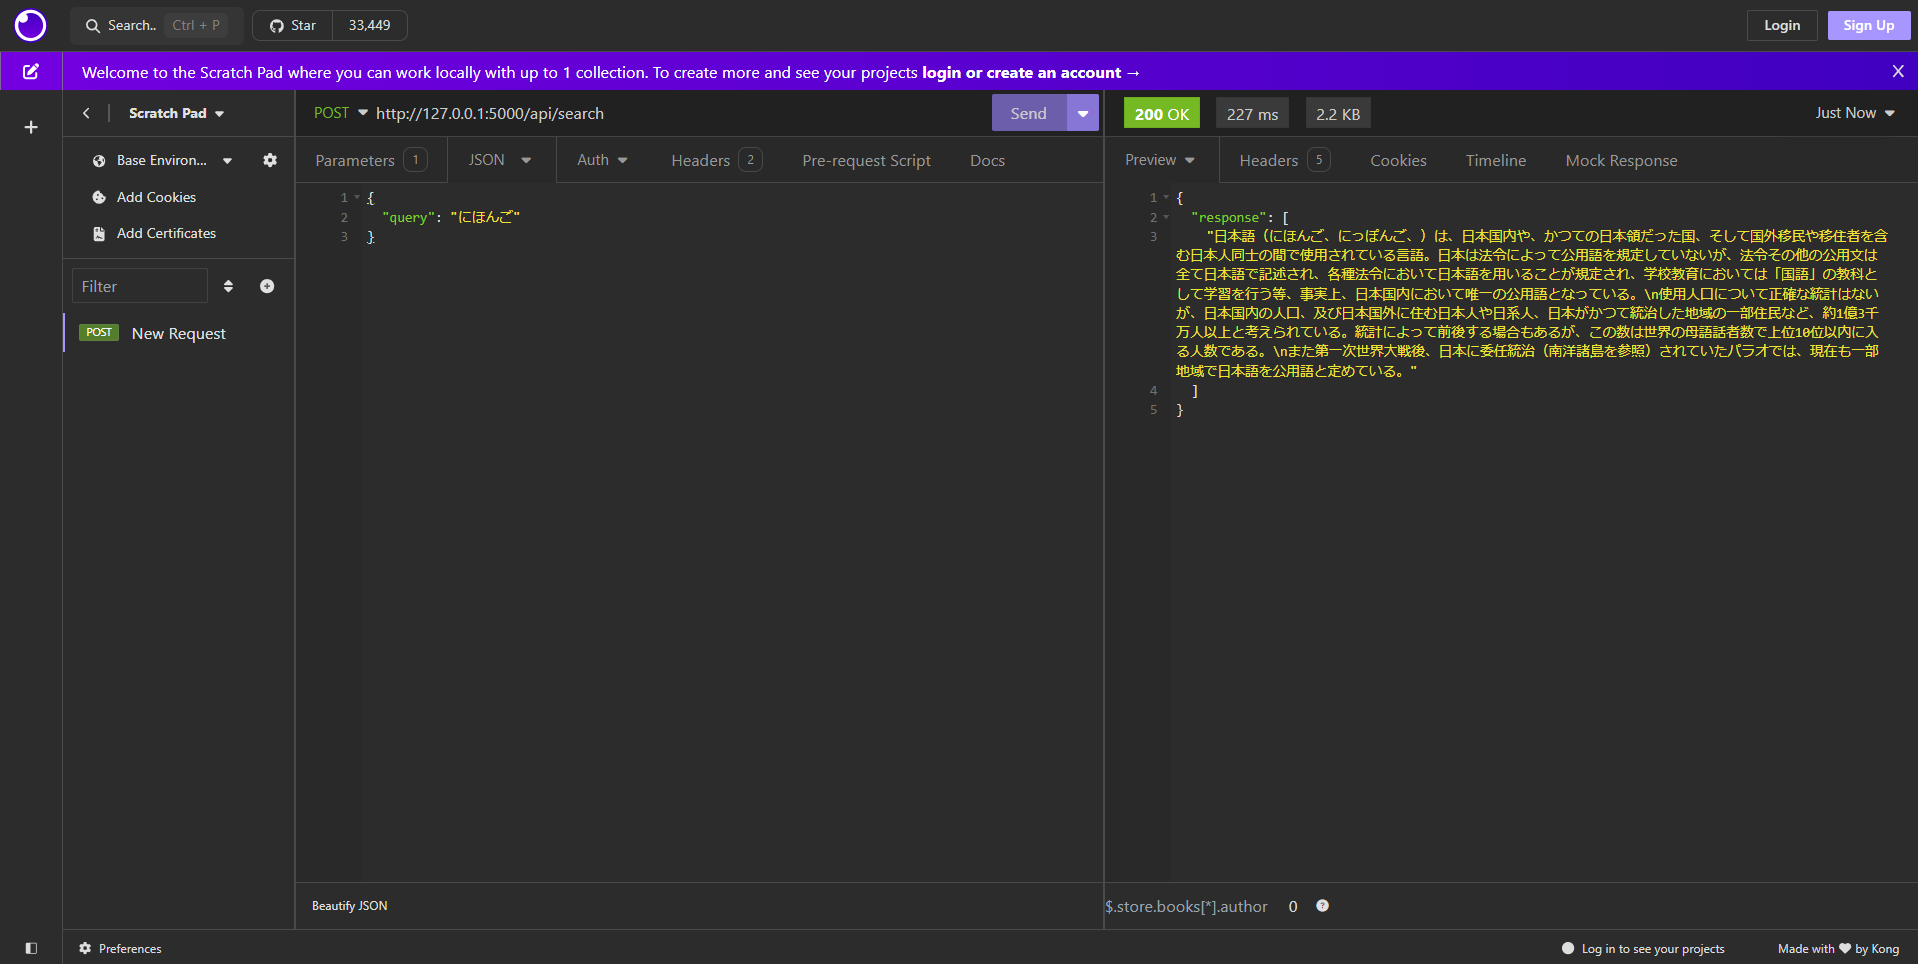Open the Mock Response tab
The image size is (1918, 964).
(1621, 160)
